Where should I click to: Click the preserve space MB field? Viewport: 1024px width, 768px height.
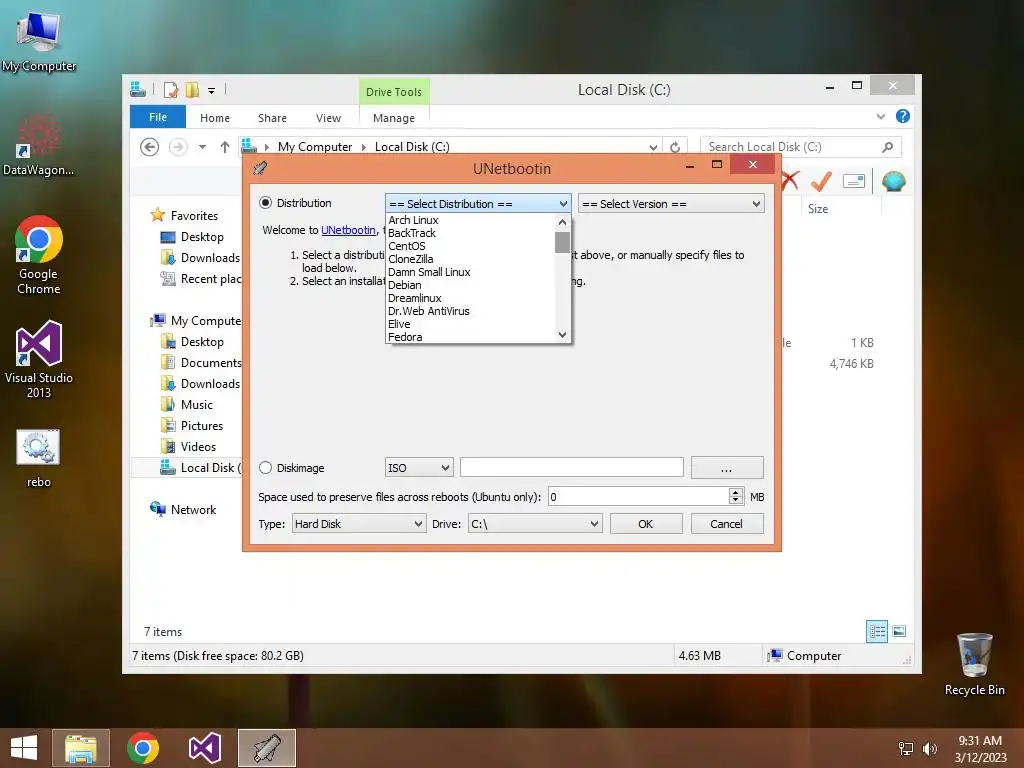point(638,497)
